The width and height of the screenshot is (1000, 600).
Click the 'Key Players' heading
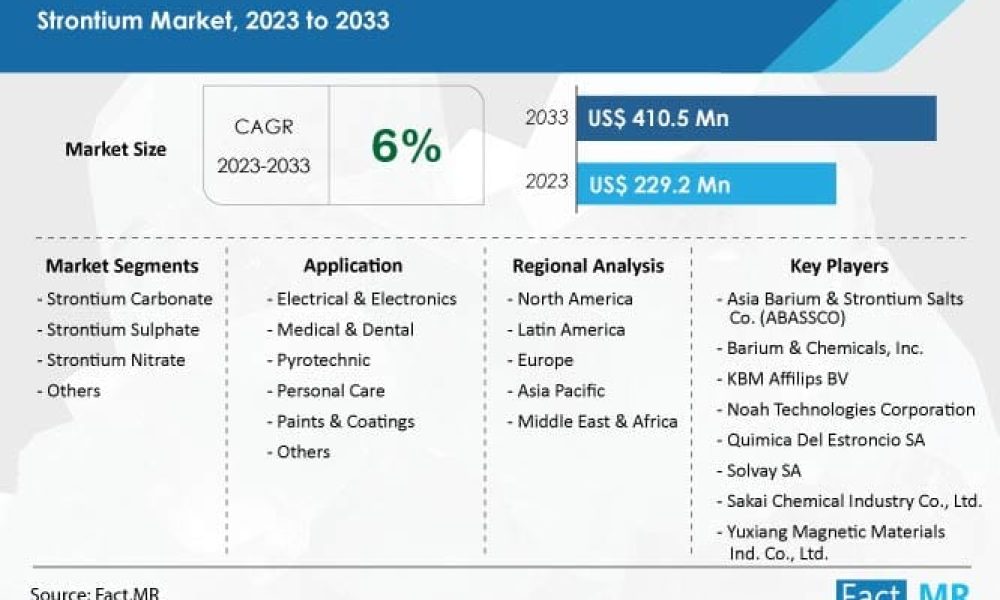coord(839,266)
